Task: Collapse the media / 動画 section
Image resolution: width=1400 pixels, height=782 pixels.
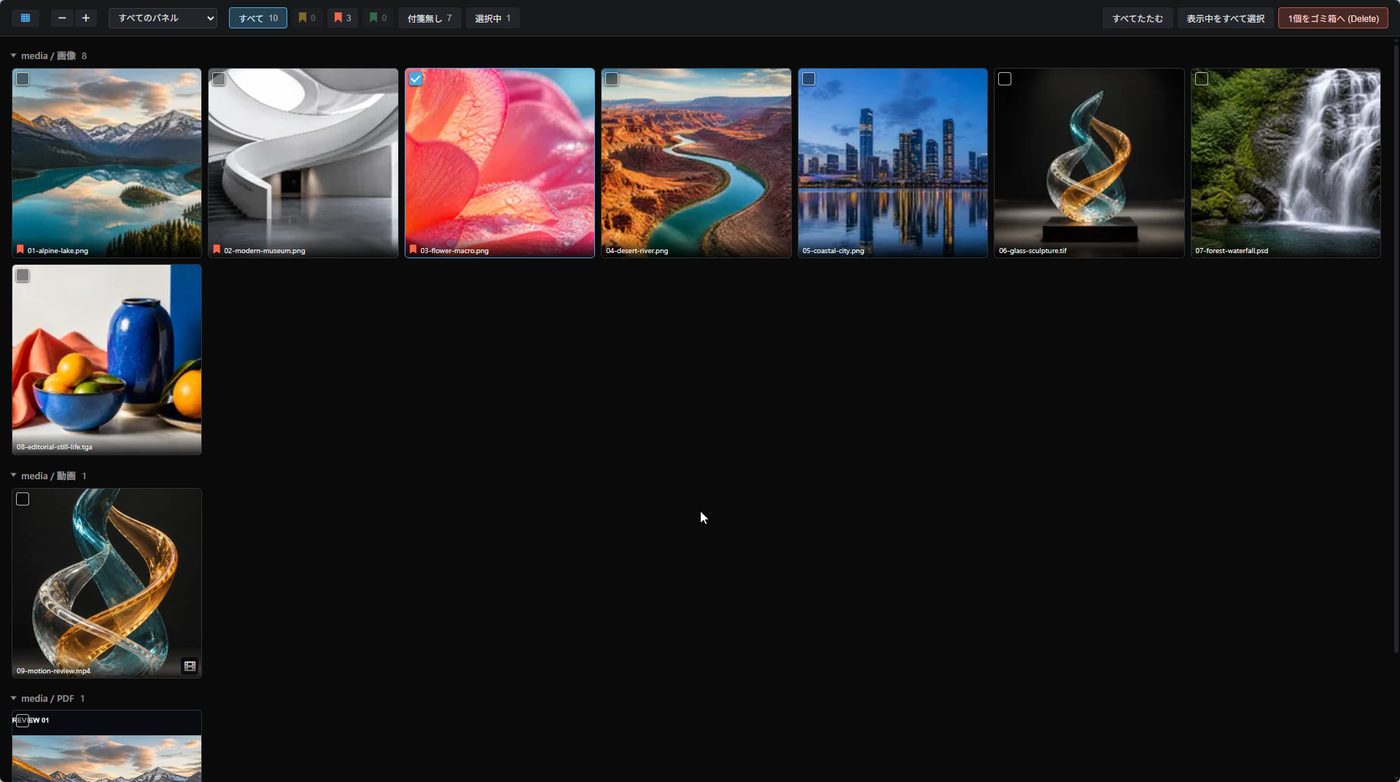Action: click(13, 476)
